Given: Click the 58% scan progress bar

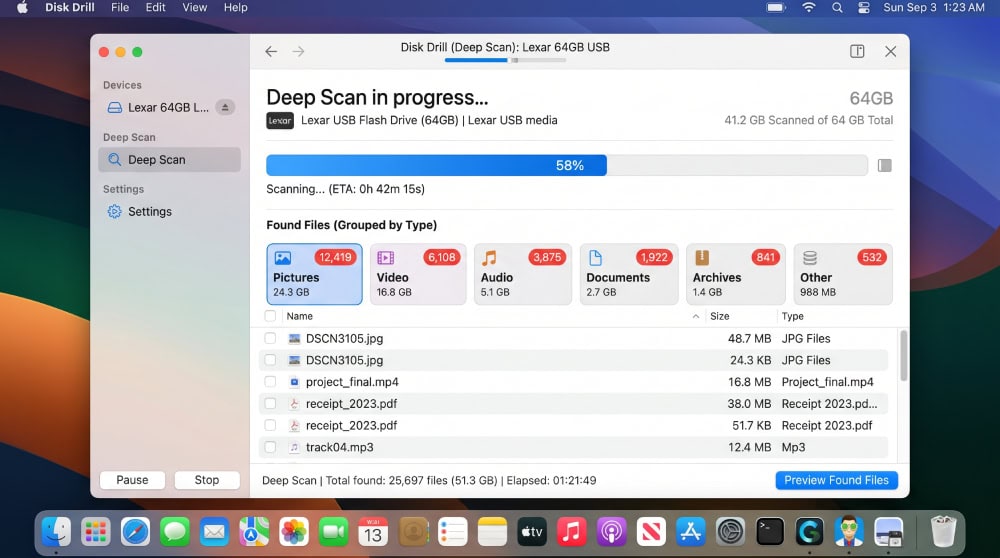Looking at the screenshot, I should (566, 165).
